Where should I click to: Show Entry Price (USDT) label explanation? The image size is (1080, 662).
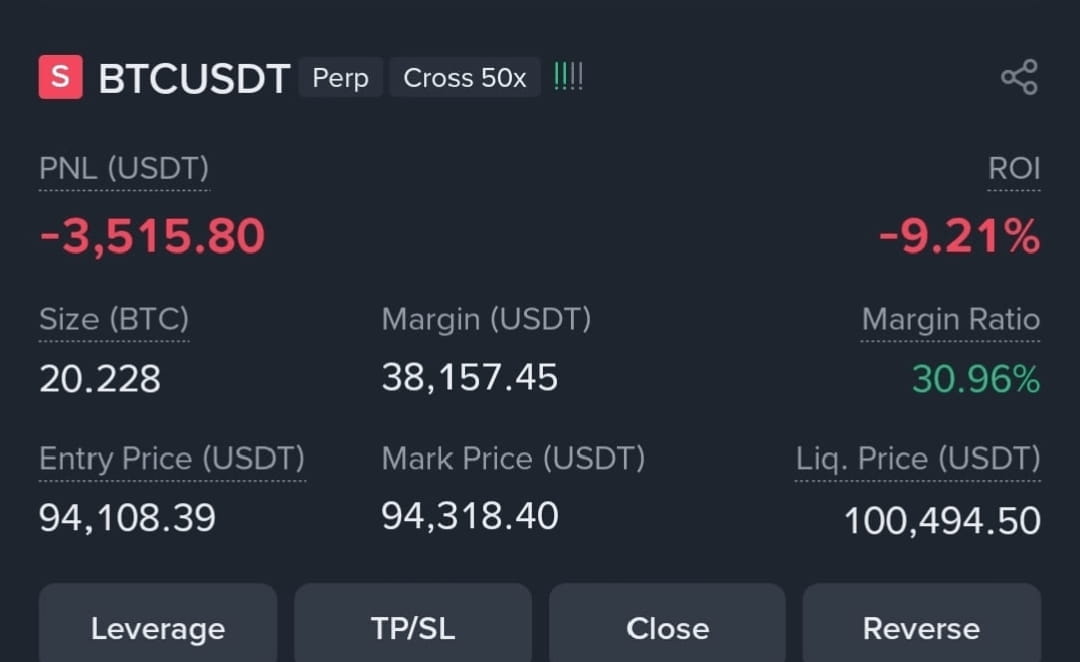[x=172, y=459]
